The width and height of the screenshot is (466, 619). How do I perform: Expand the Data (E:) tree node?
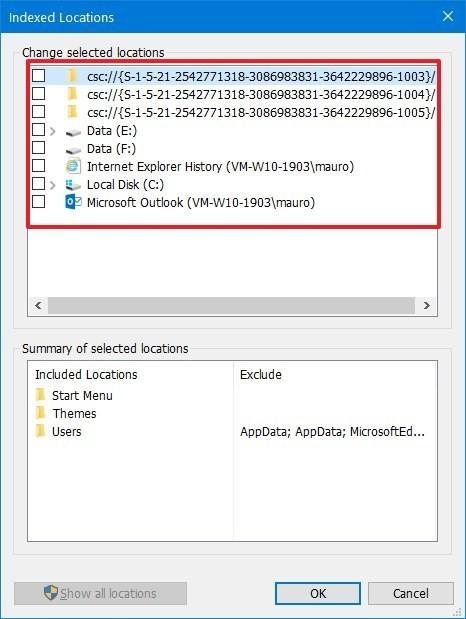point(53,131)
